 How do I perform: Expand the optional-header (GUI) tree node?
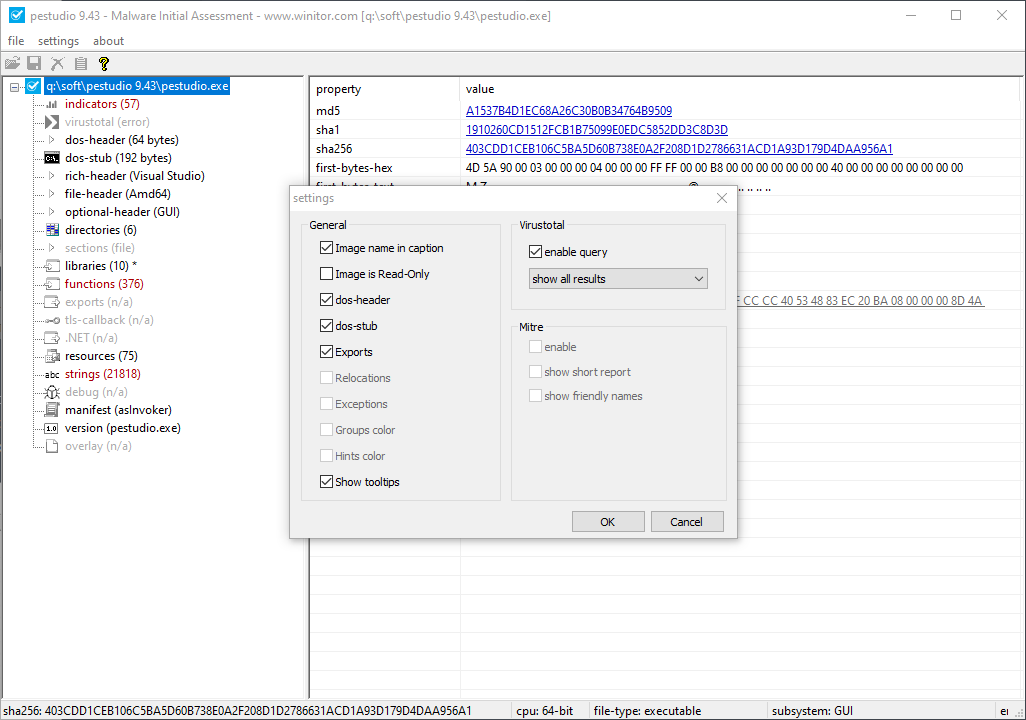pos(52,212)
